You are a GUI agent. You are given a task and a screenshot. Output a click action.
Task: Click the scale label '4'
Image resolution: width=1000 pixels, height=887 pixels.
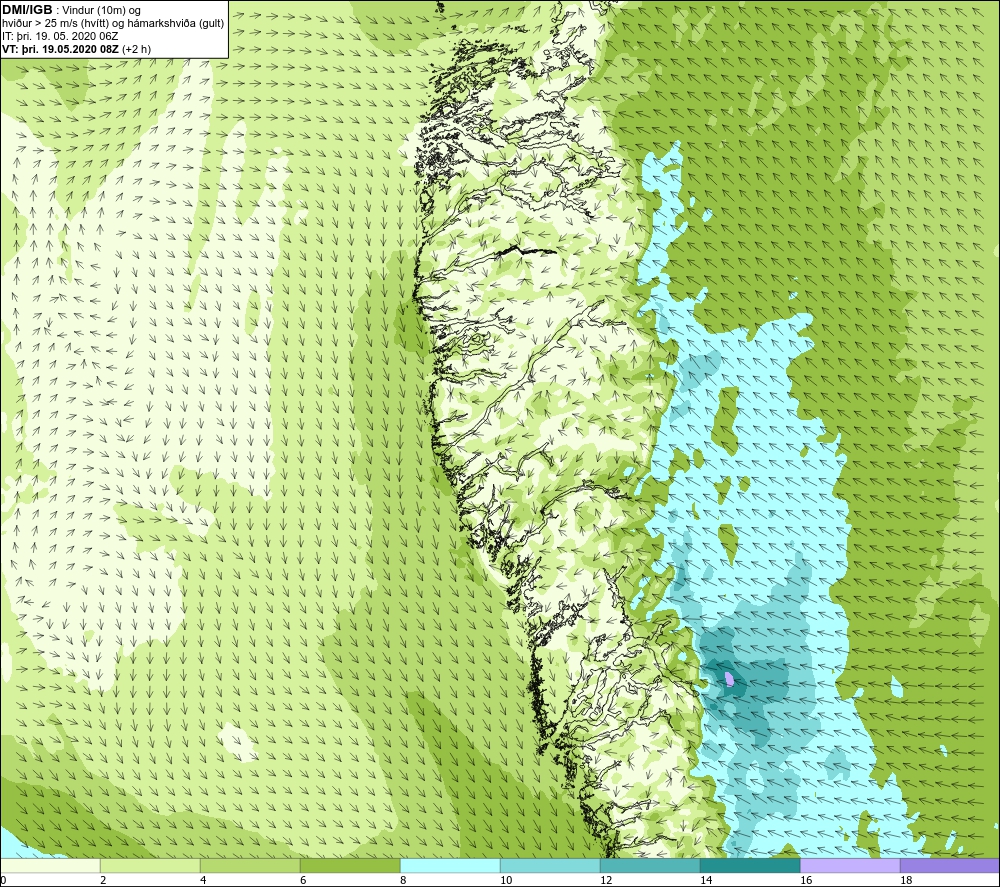click(x=203, y=880)
